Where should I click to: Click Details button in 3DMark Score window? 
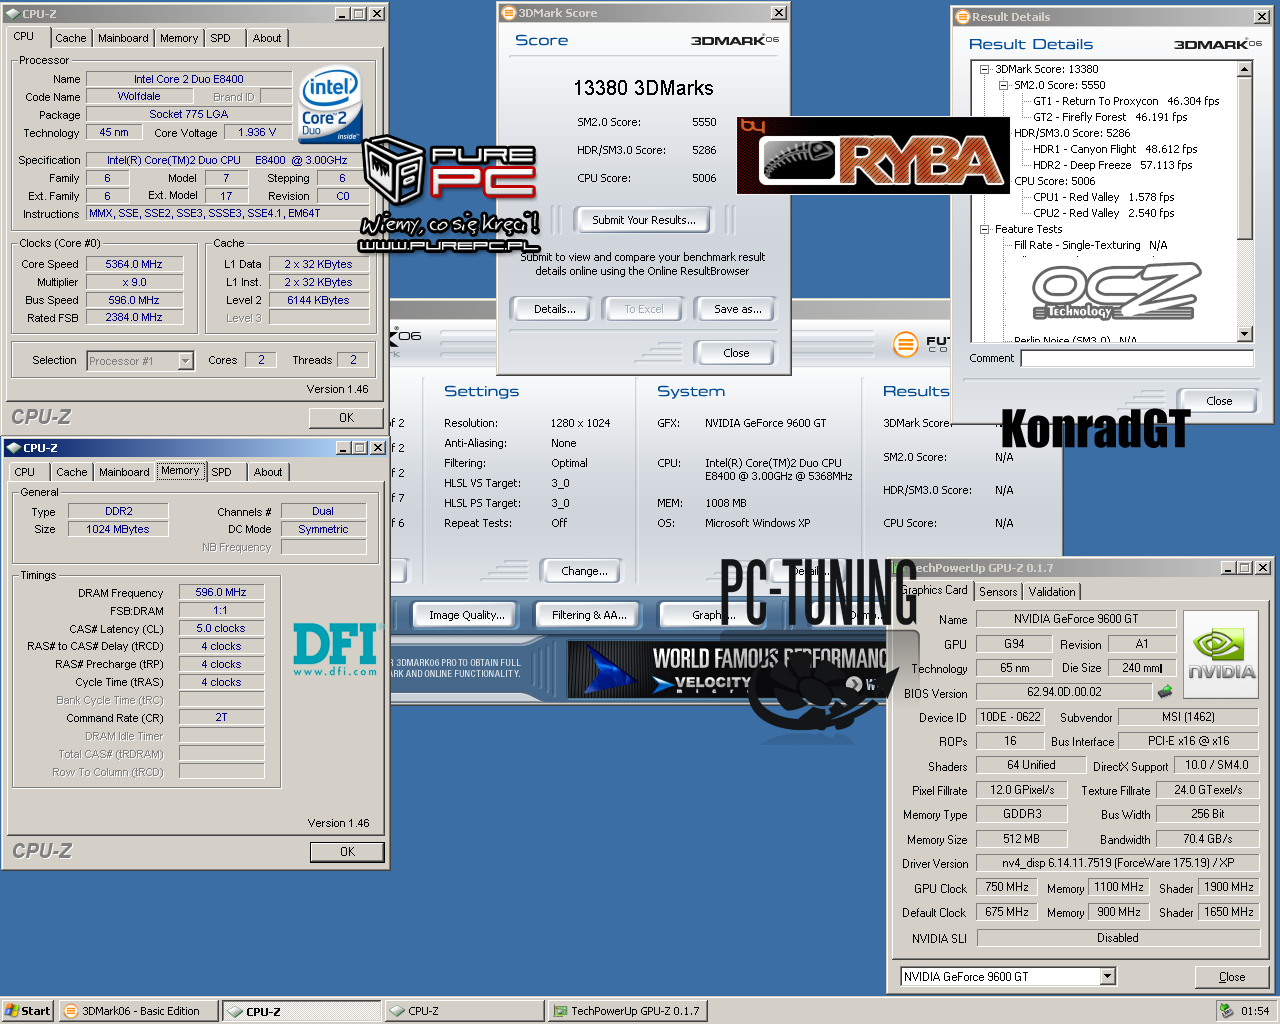point(554,309)
